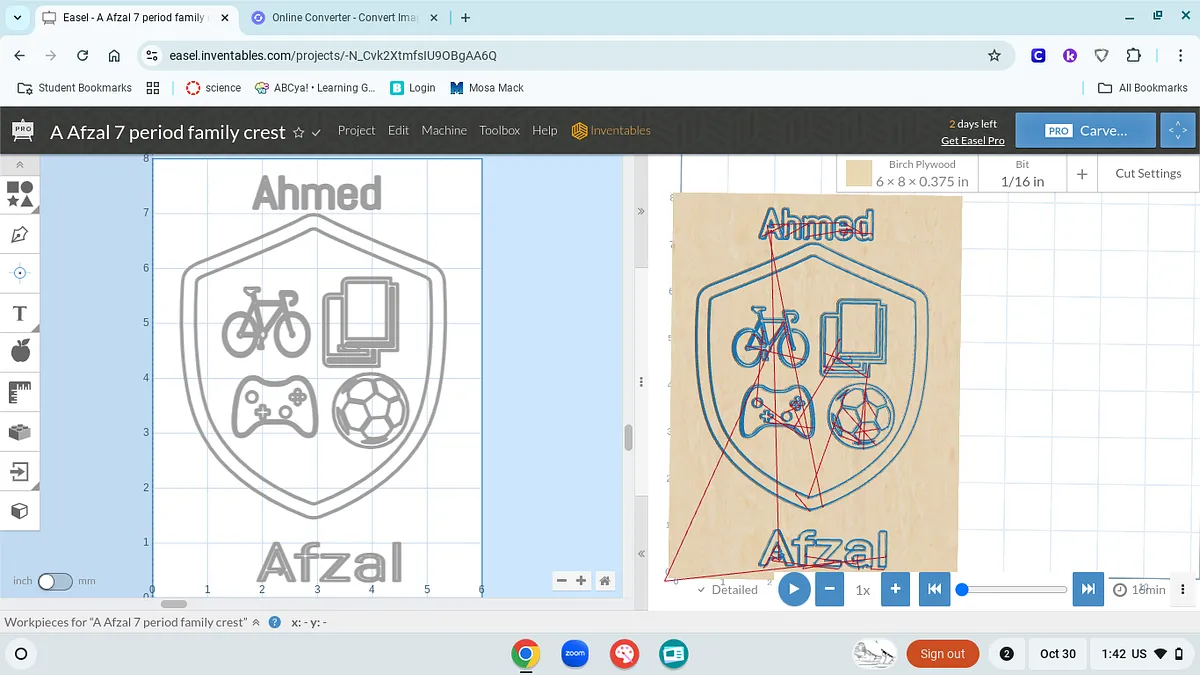Open the Import tool
Image resolution: width=1200 pixels, height=675 pixels.
tap(19, 471)
